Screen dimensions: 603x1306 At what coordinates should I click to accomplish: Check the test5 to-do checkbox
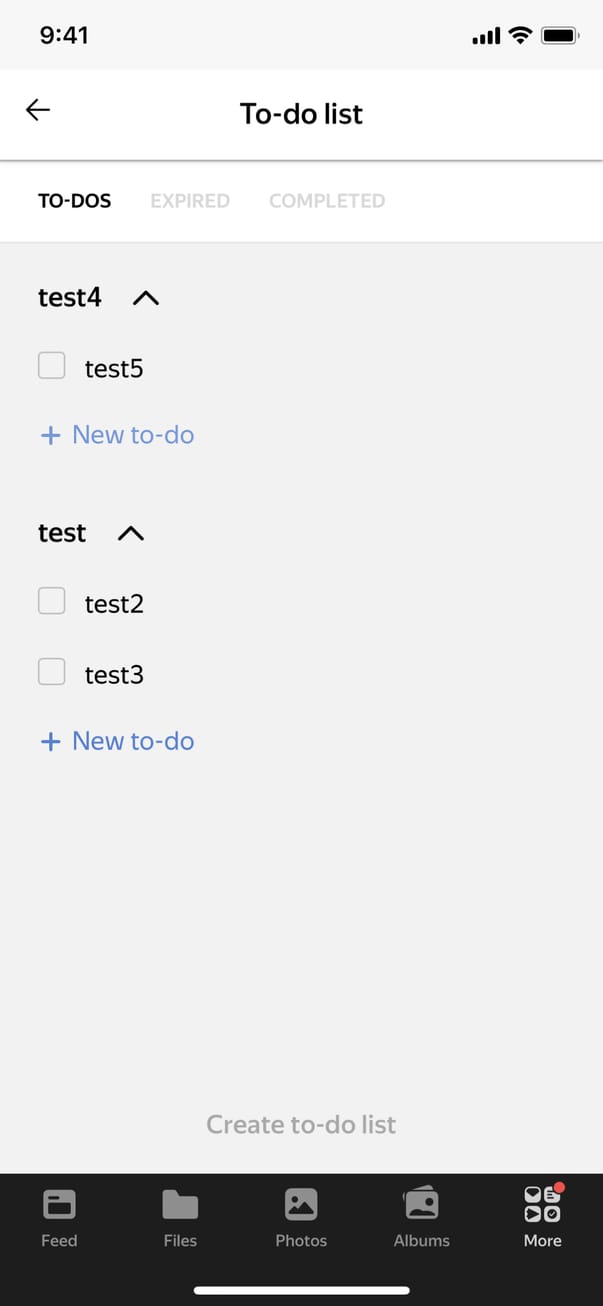click(52, 366)
